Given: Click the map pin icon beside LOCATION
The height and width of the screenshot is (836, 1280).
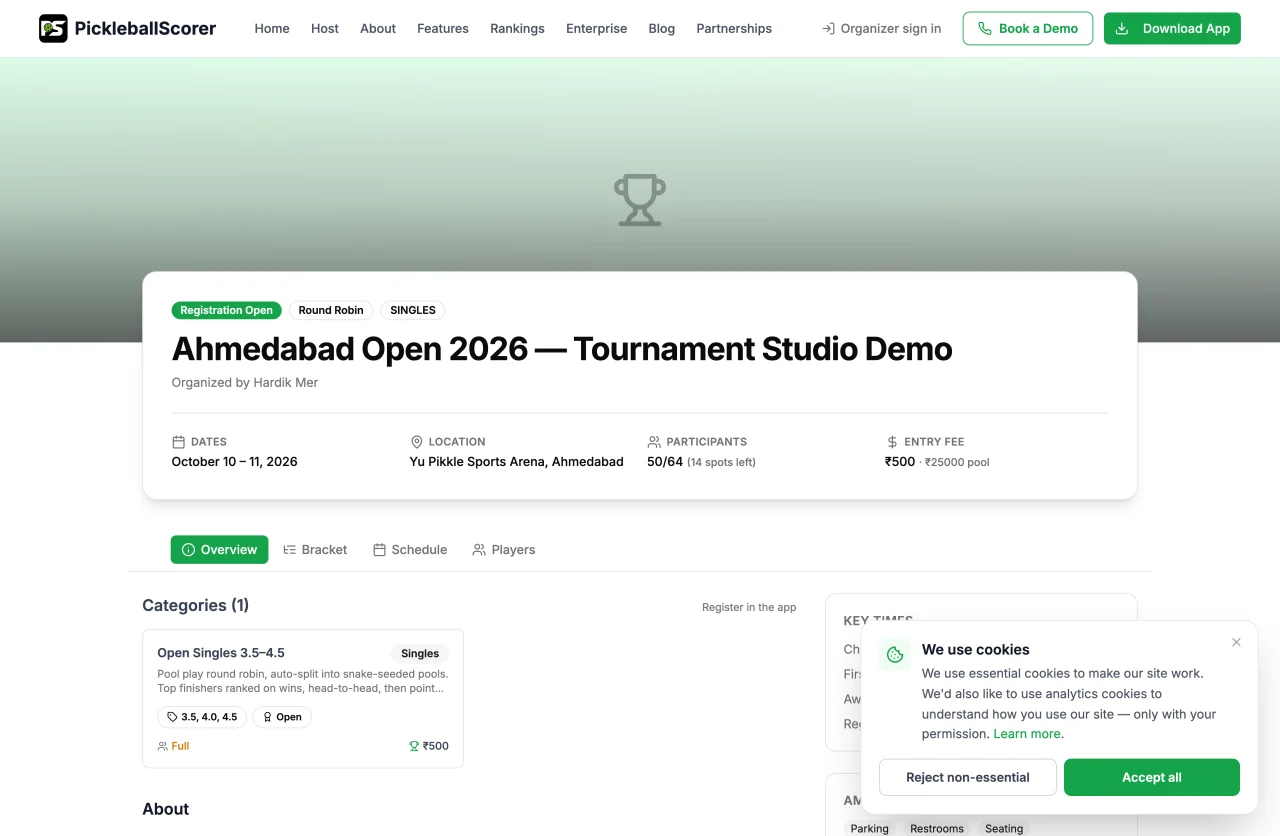Looking at the screenshot, I should click(x=417, y=442).
